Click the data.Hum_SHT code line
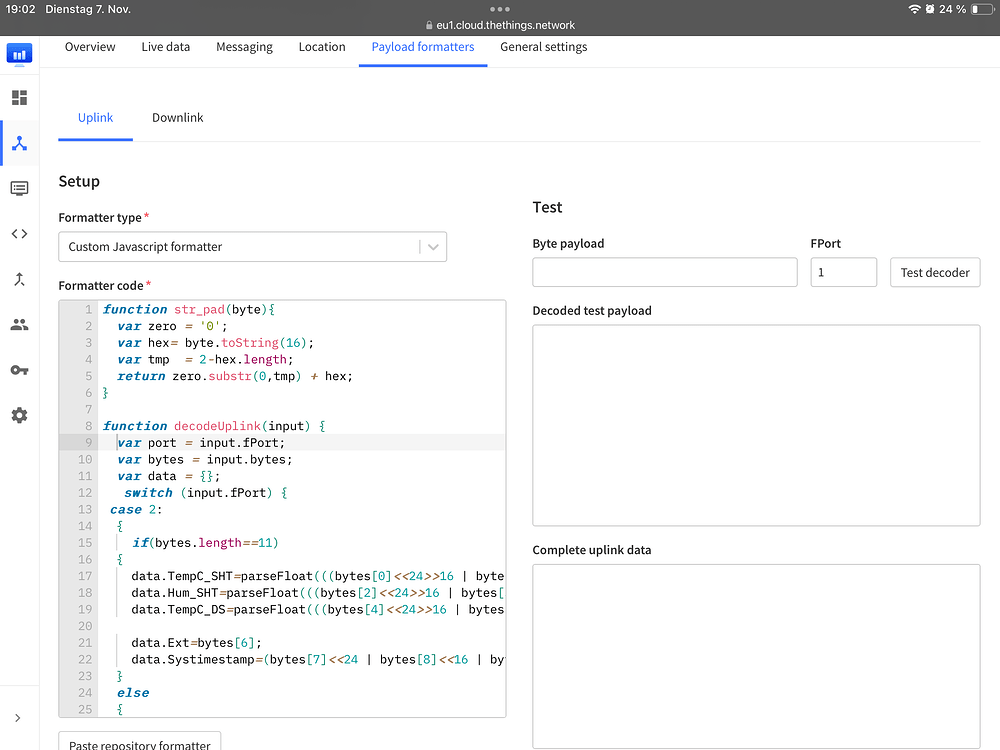 pyautogui.click(x=318, y=592)
